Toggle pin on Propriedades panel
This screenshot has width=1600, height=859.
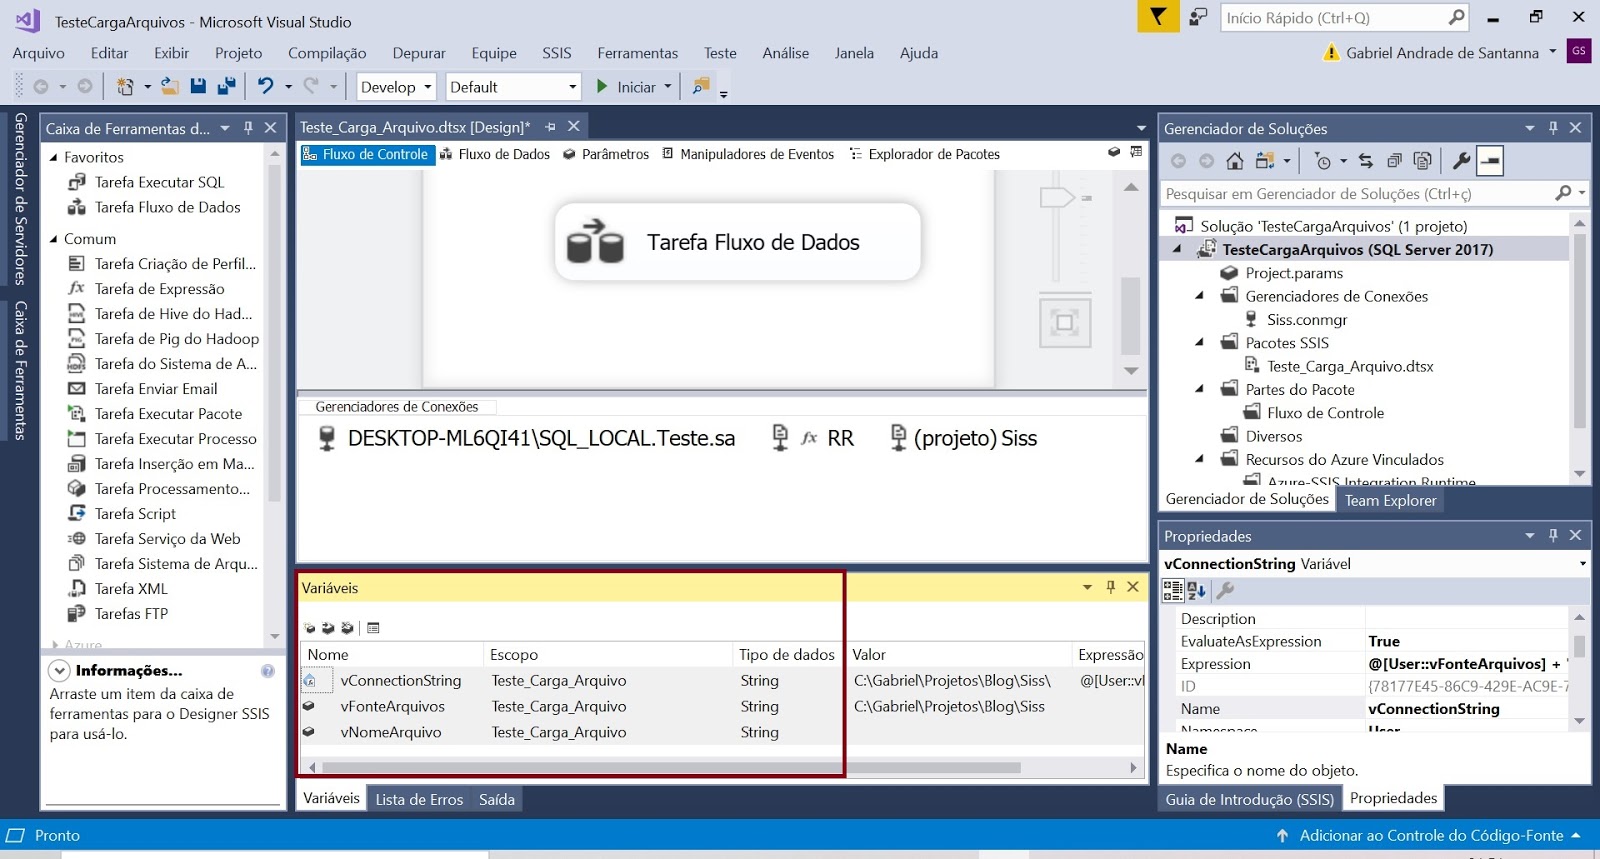point(1553,536)
